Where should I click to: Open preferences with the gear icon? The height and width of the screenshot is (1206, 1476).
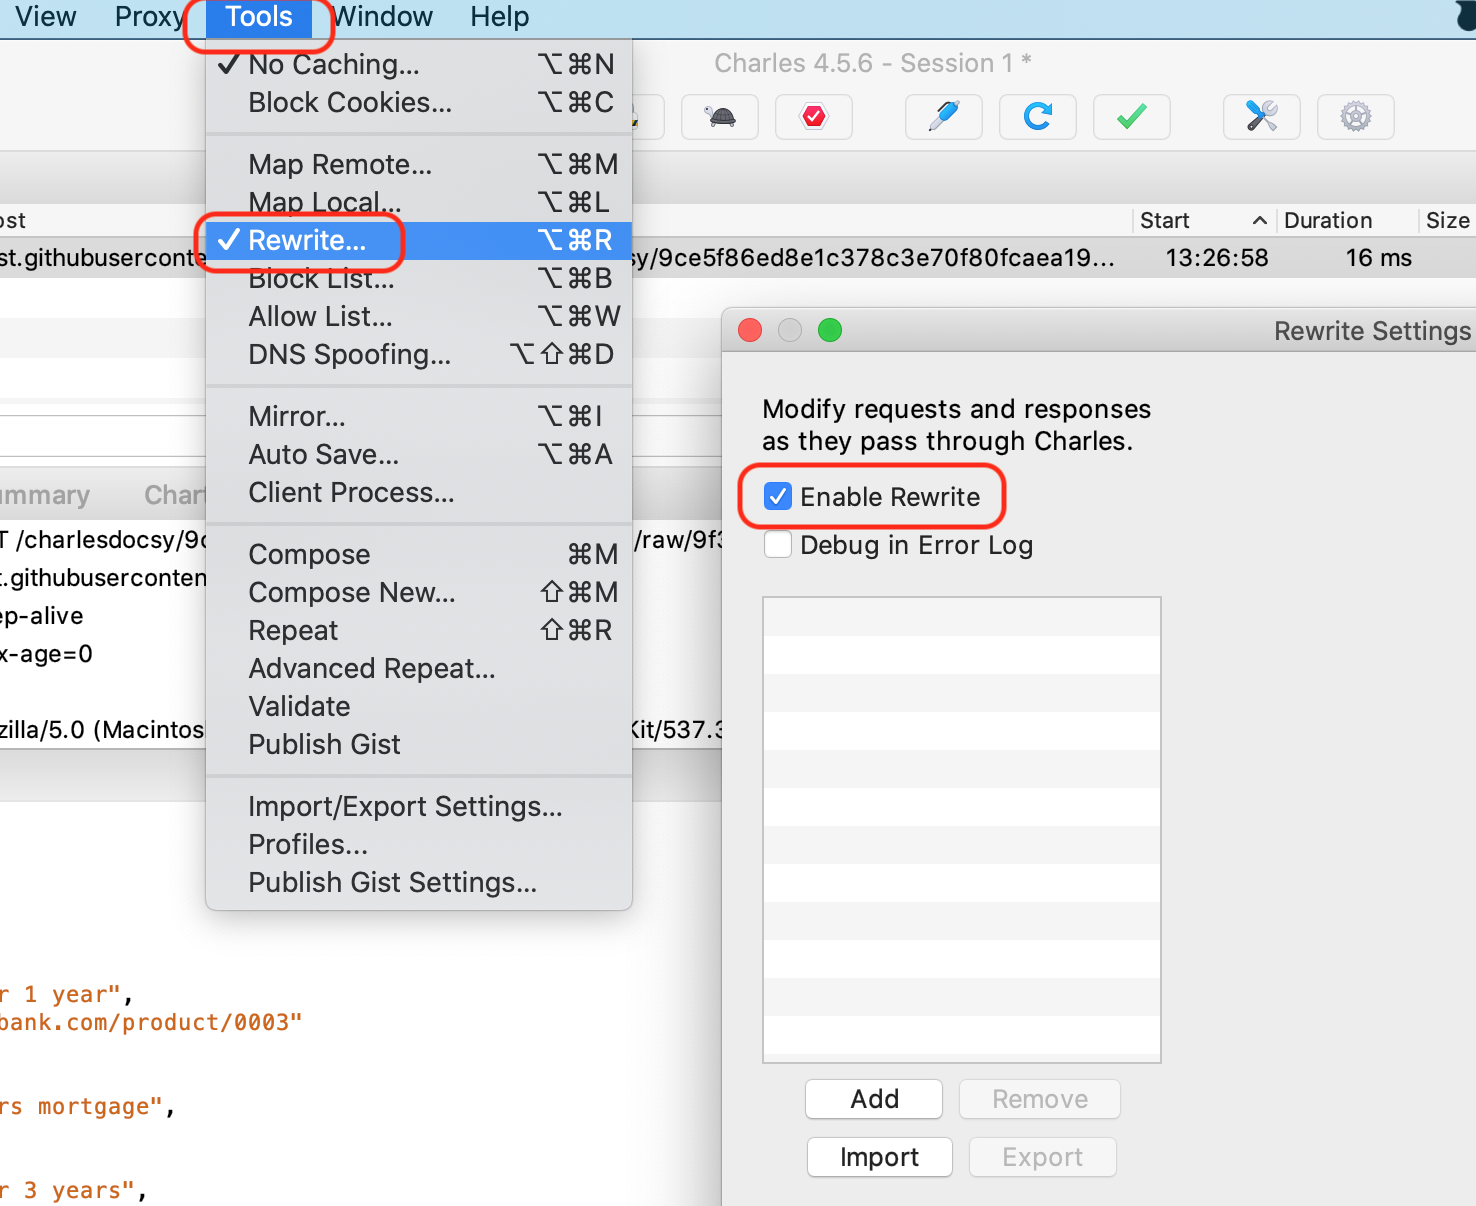(1355, 117)
